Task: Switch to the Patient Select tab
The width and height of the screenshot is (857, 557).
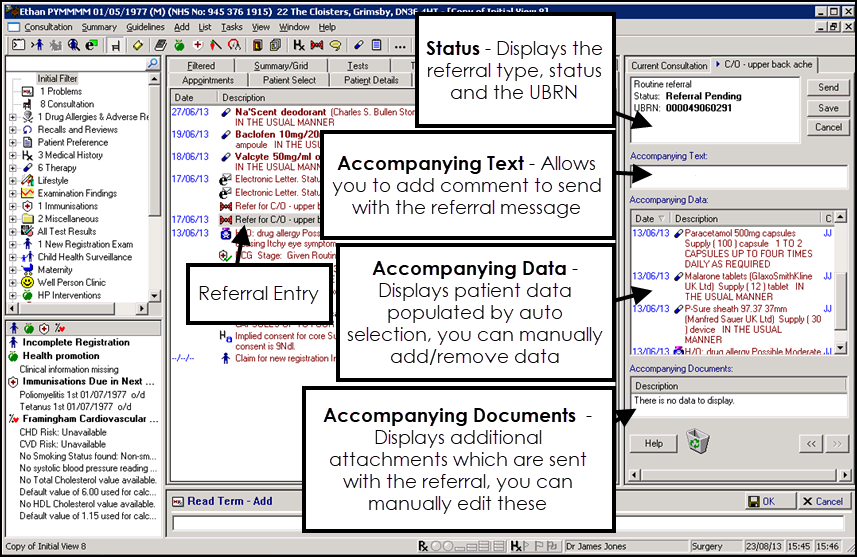Action: [290, 80]
